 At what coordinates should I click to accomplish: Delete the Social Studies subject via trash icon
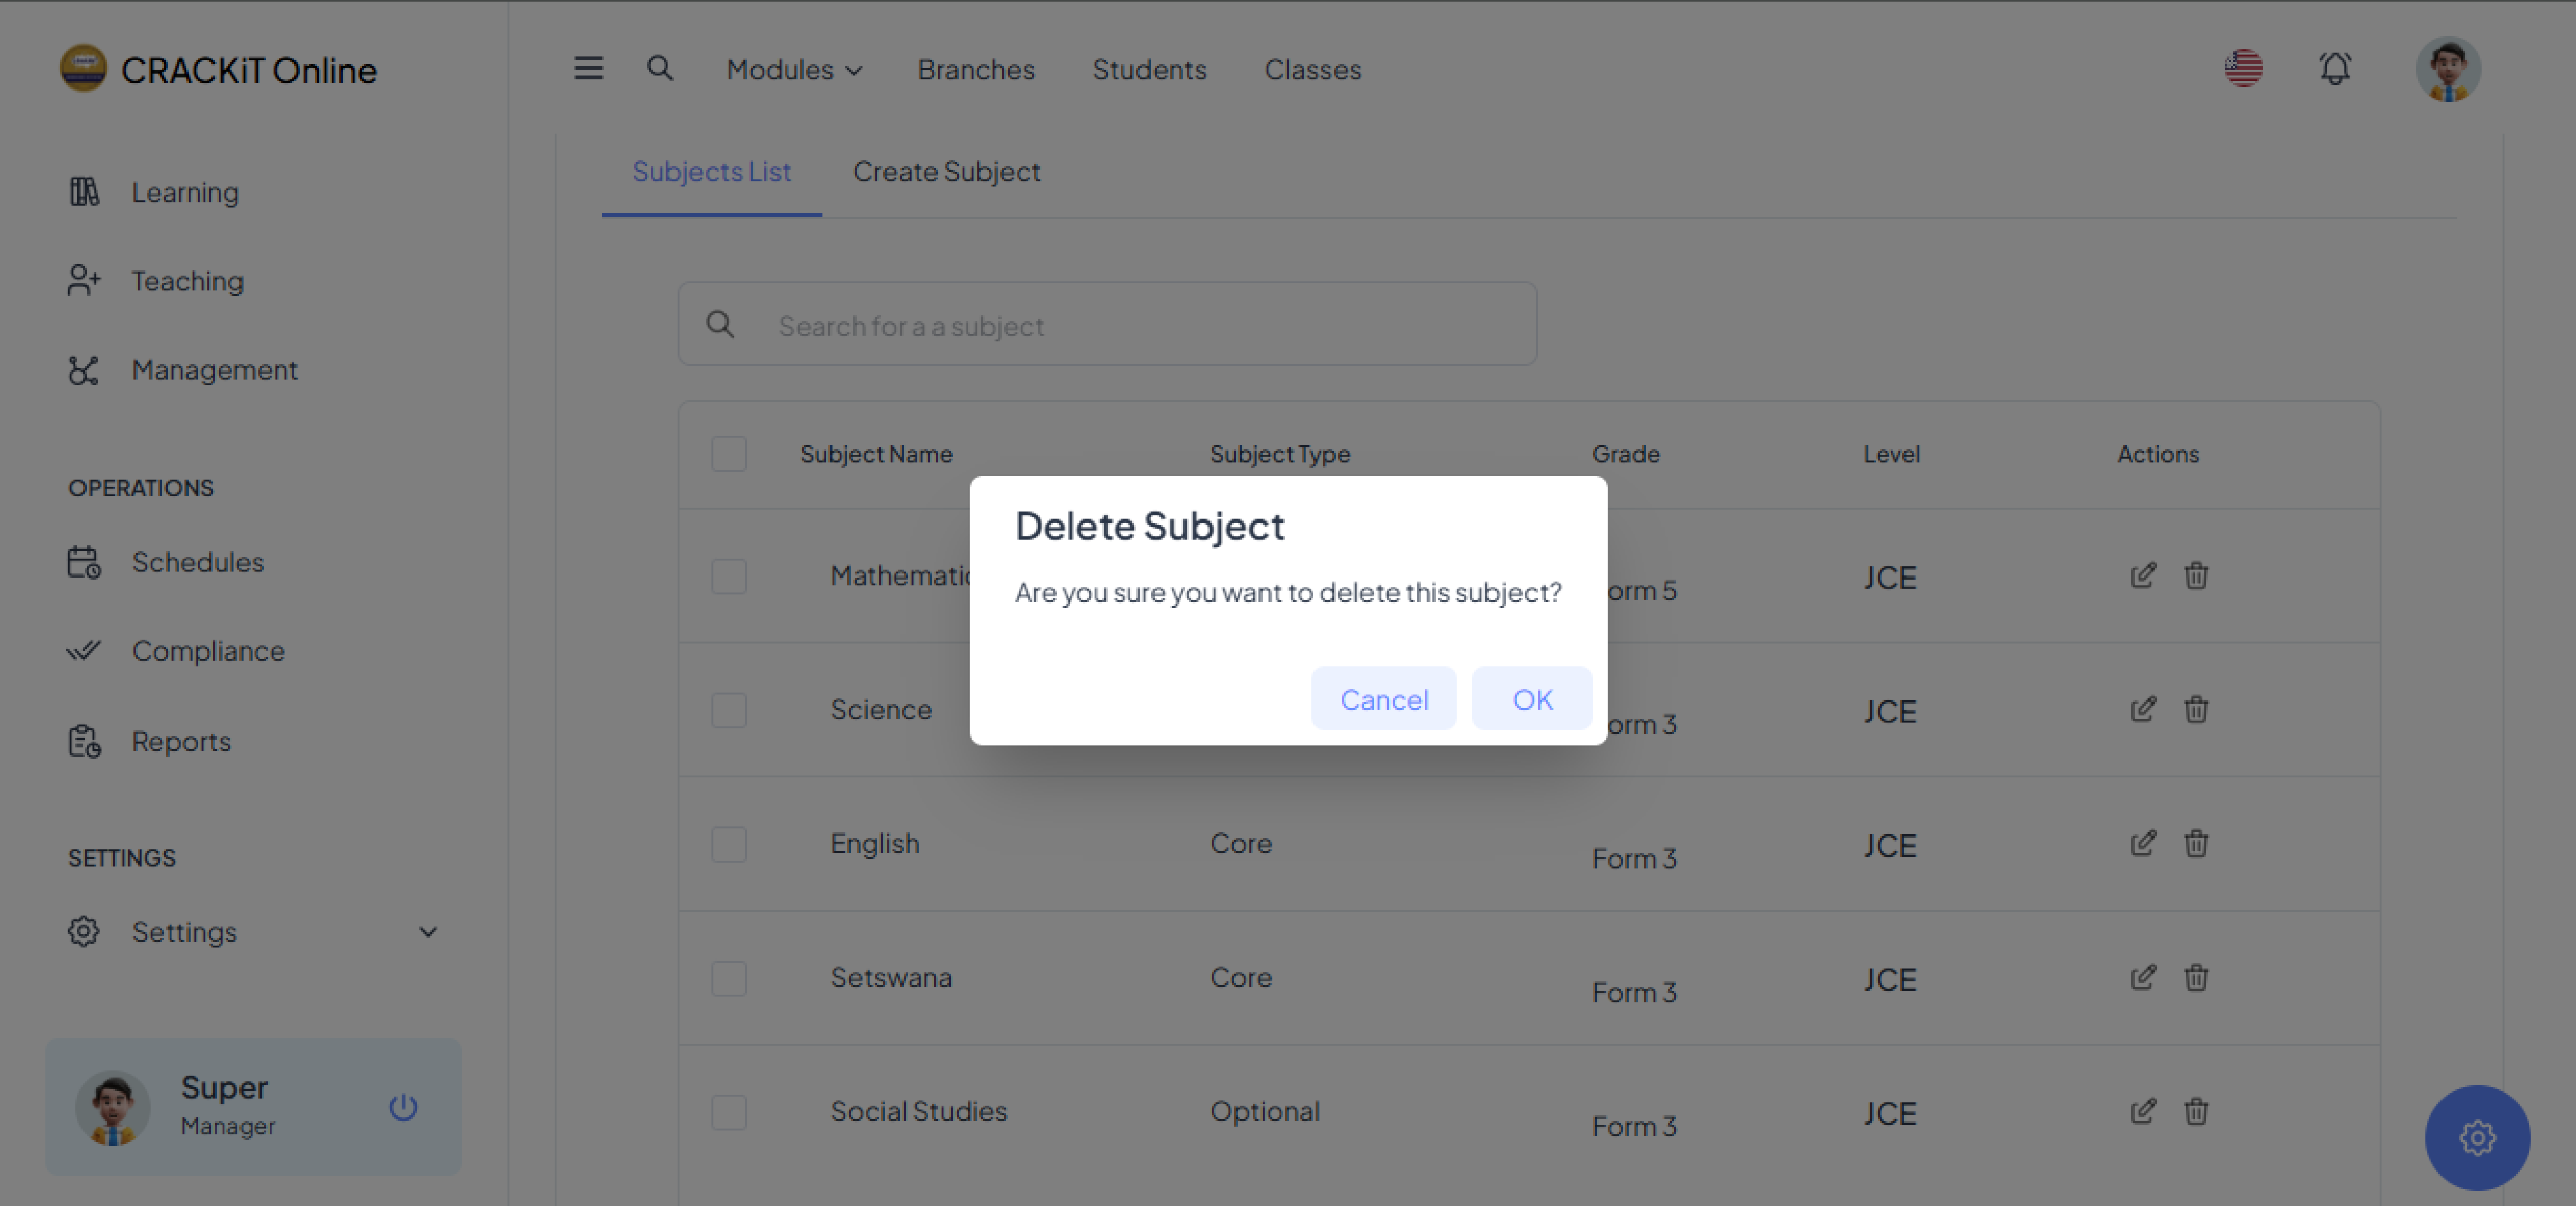coord(2196,1111)
